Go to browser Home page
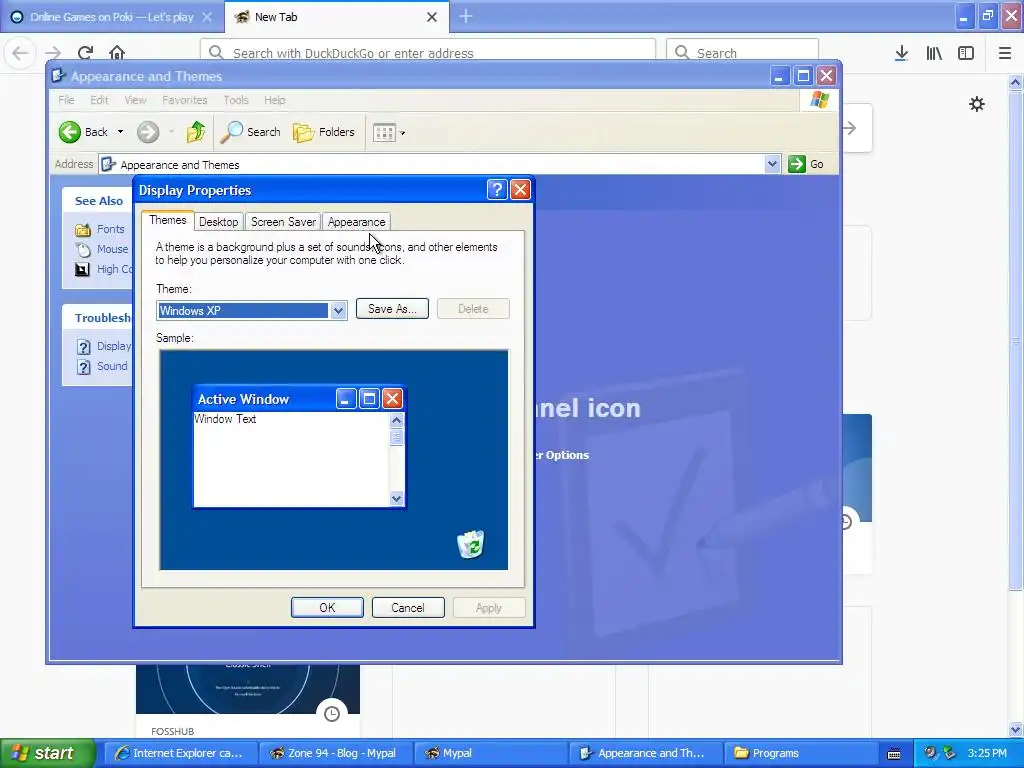The image size is (1024, 768). [x=117, y=53]
